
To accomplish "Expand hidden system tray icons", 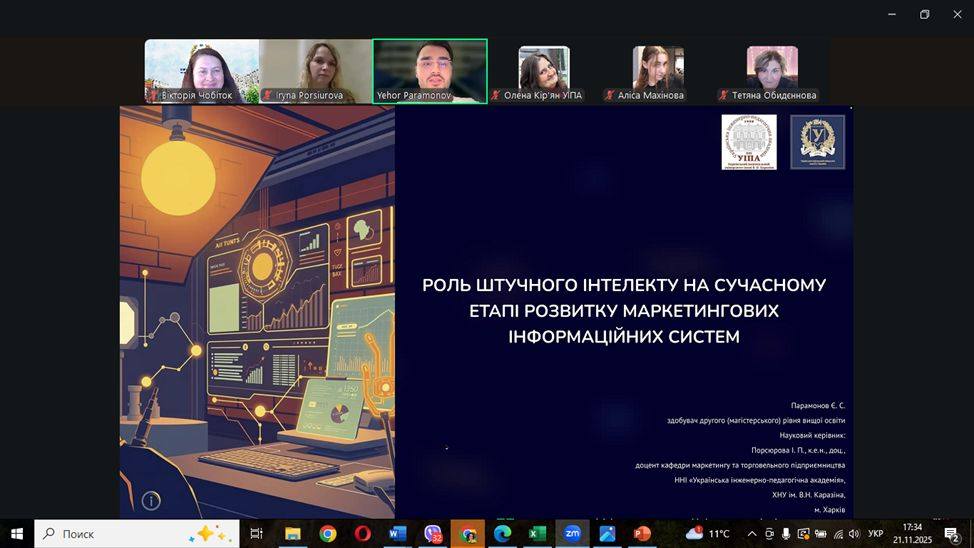I will pyautogui.click(x=752, y=534).
